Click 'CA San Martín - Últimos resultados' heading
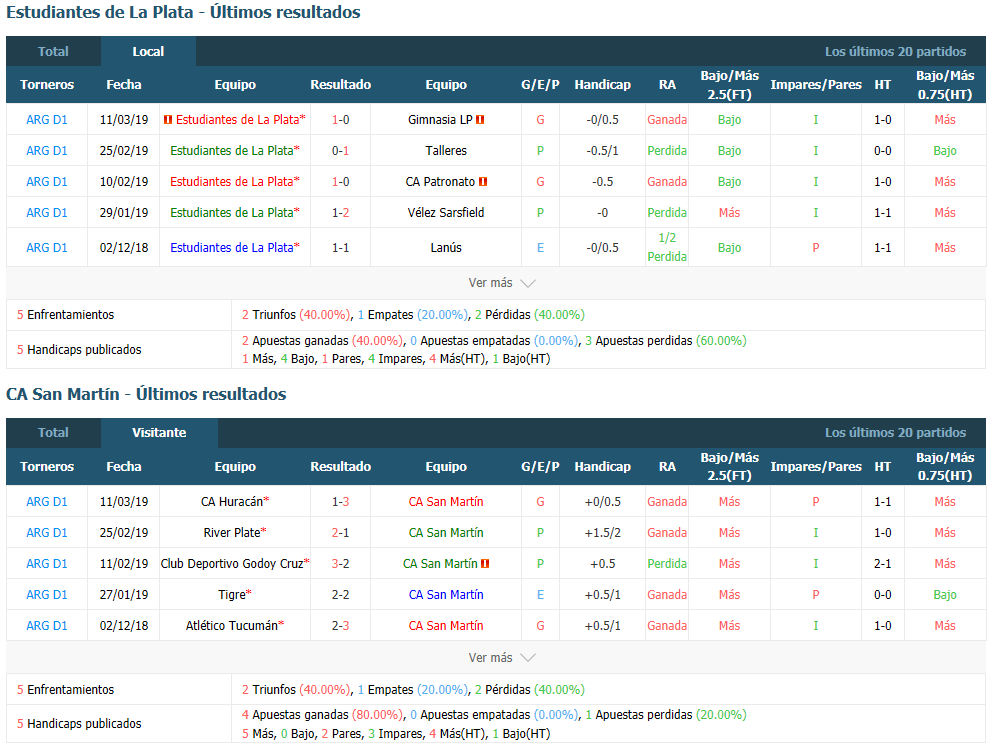Viewport: 994px width, 749px height. [x=146, y=394]
